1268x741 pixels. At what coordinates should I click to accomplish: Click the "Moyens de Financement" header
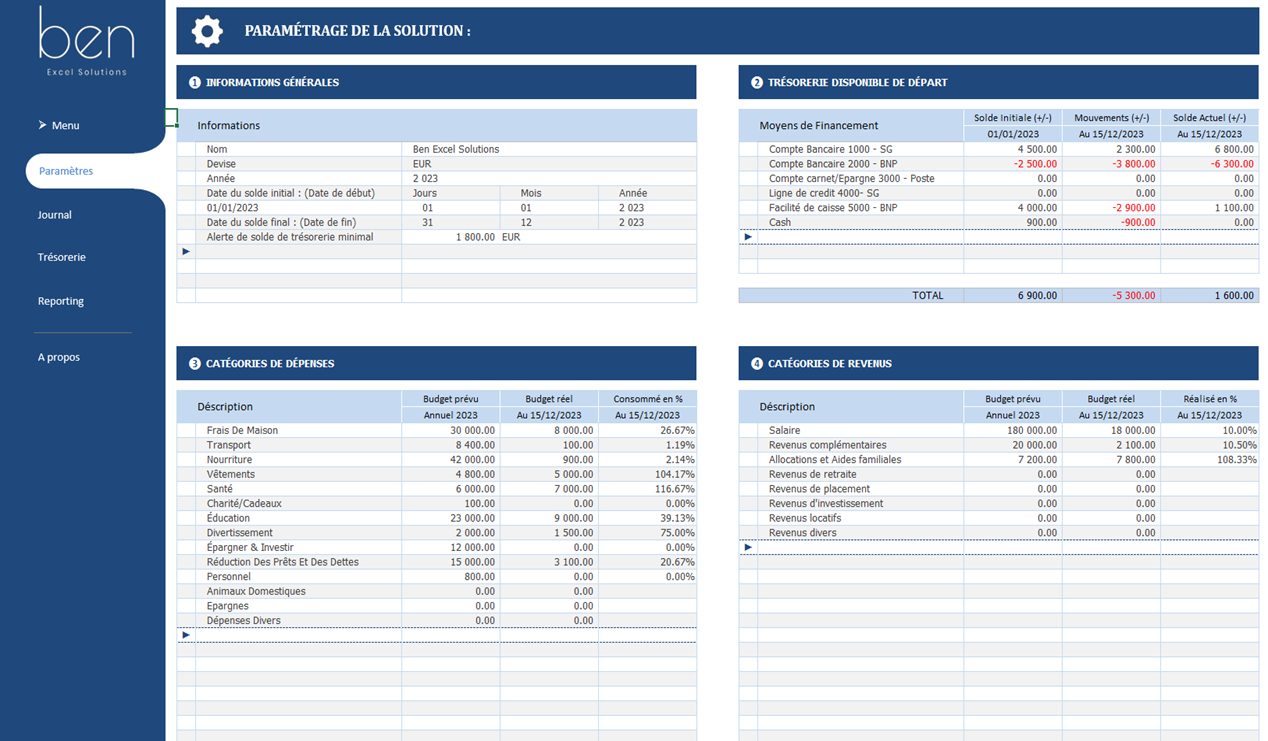point(819,126)
